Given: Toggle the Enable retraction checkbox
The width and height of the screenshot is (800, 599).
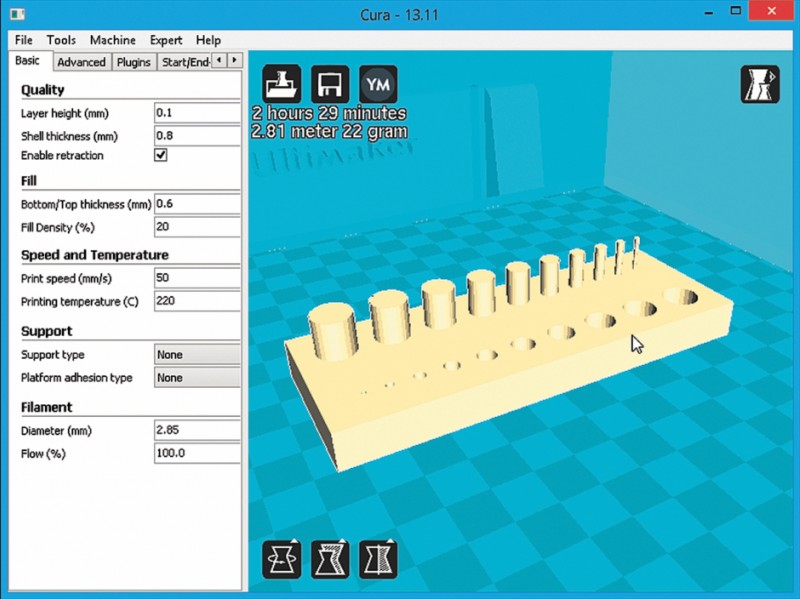Looking at the screenshot, I should pyautogui.click(x=161, y=155).
